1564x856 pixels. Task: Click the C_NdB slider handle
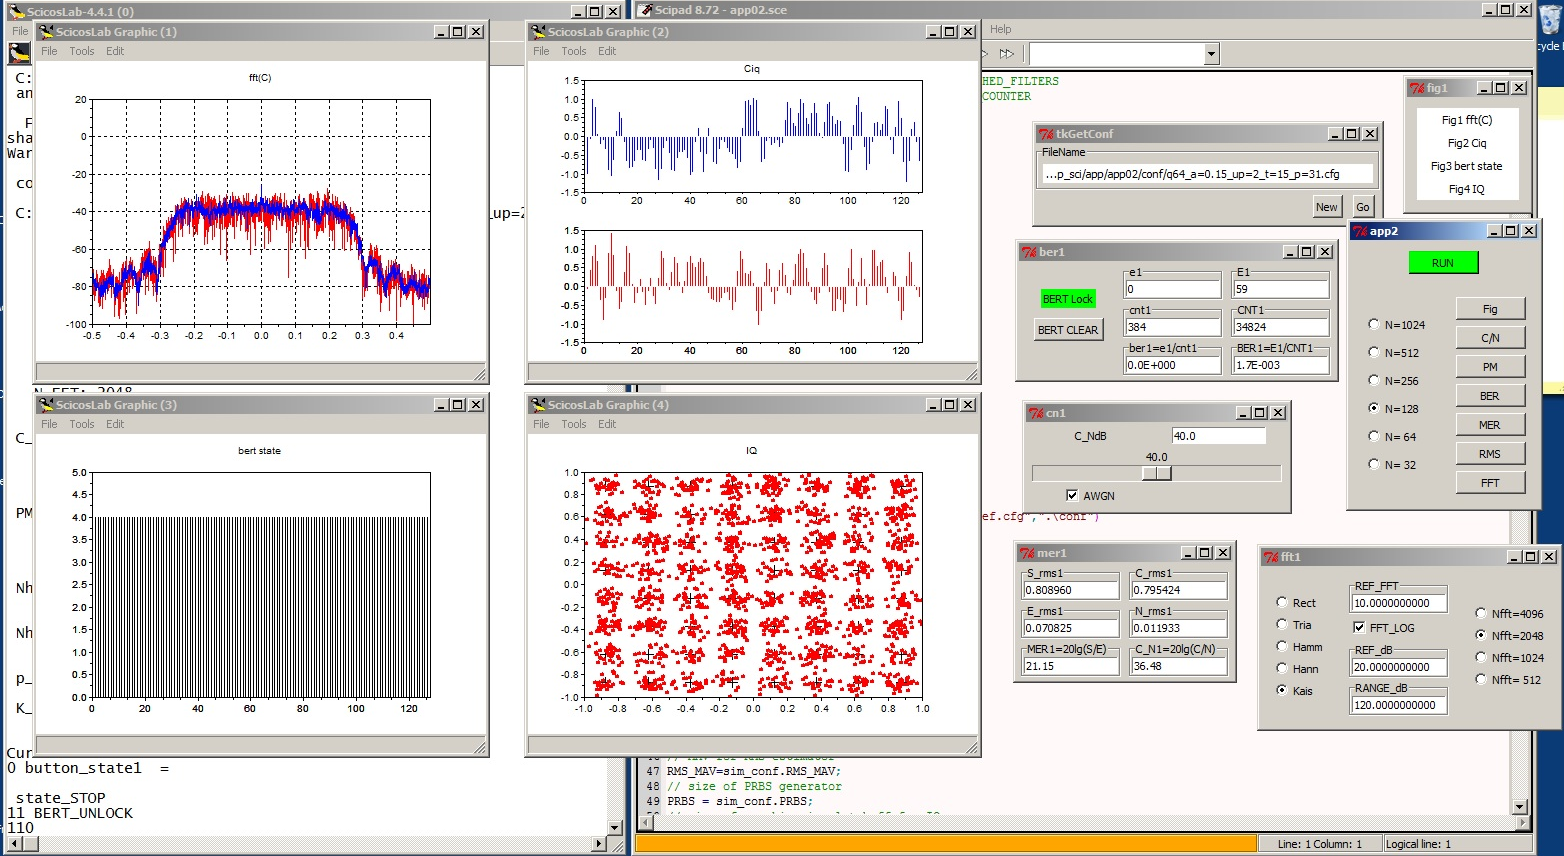(1156, 473)
